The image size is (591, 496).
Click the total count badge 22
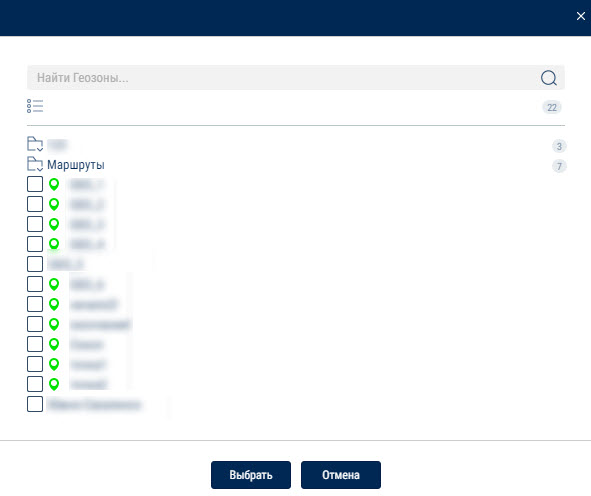552,107
